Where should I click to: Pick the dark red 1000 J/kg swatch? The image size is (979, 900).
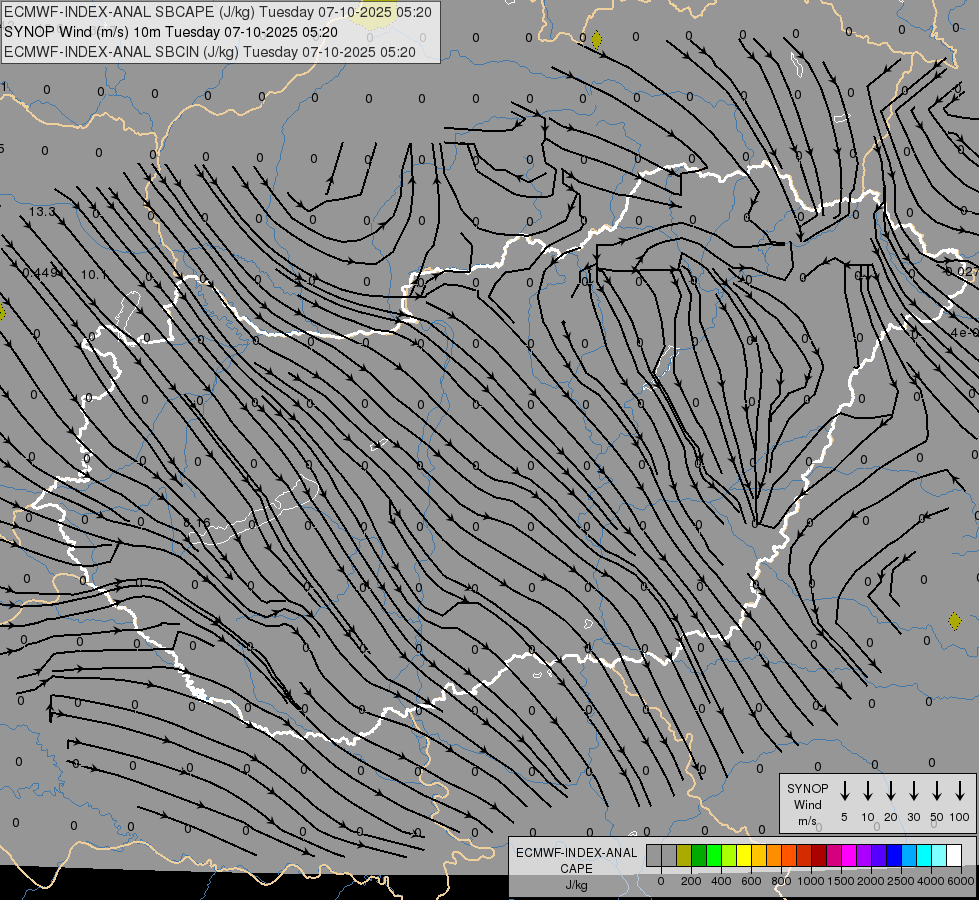coord(819,855)
